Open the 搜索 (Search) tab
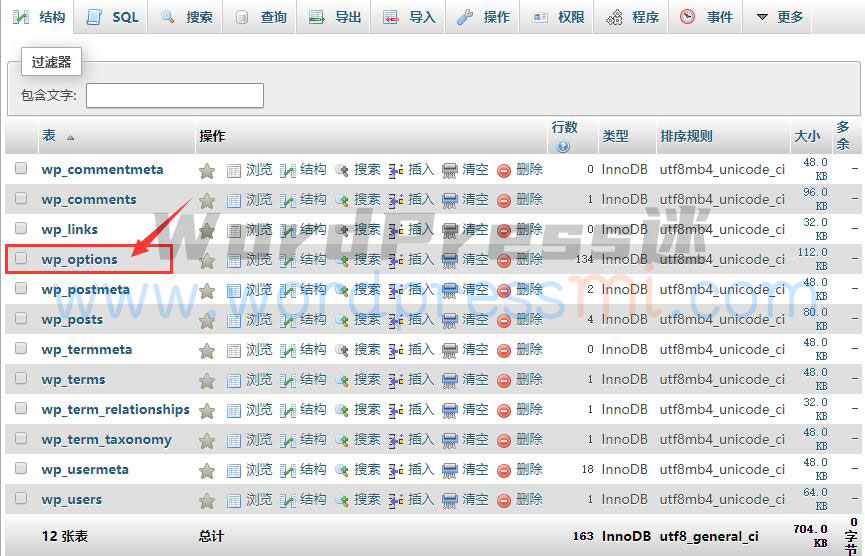This screenshot has width=865, height=556. click(185, 17)
